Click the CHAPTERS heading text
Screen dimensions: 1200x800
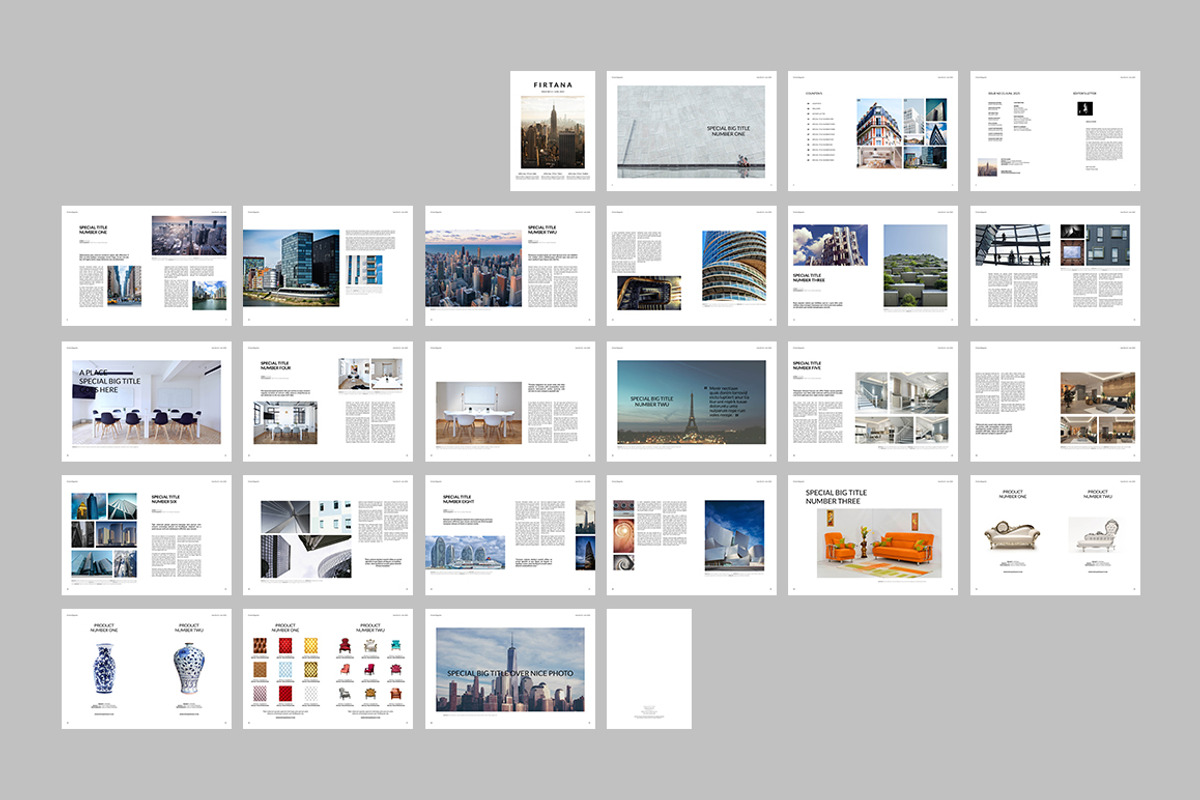[x=815, y=94]
